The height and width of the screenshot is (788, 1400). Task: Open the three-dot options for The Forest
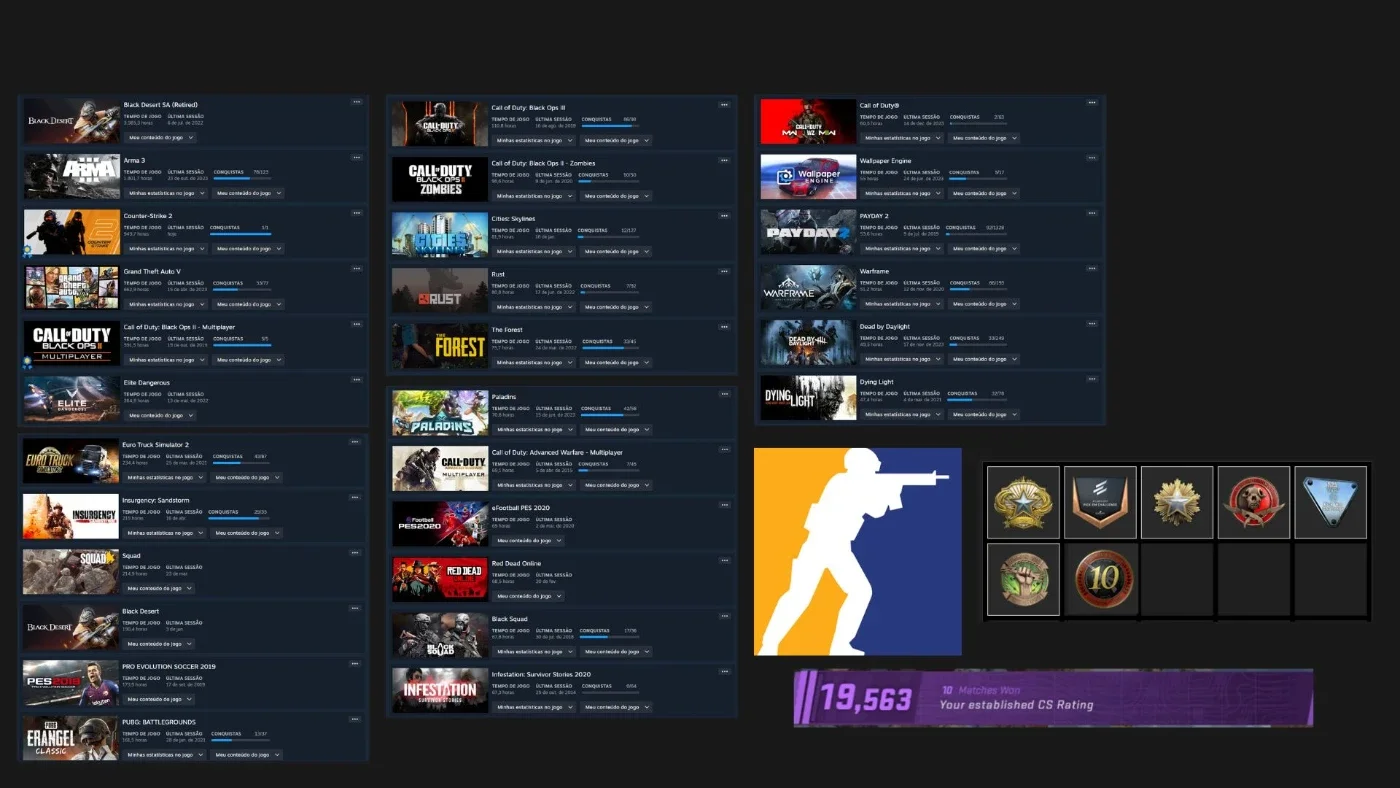click(x=724, y=327)
